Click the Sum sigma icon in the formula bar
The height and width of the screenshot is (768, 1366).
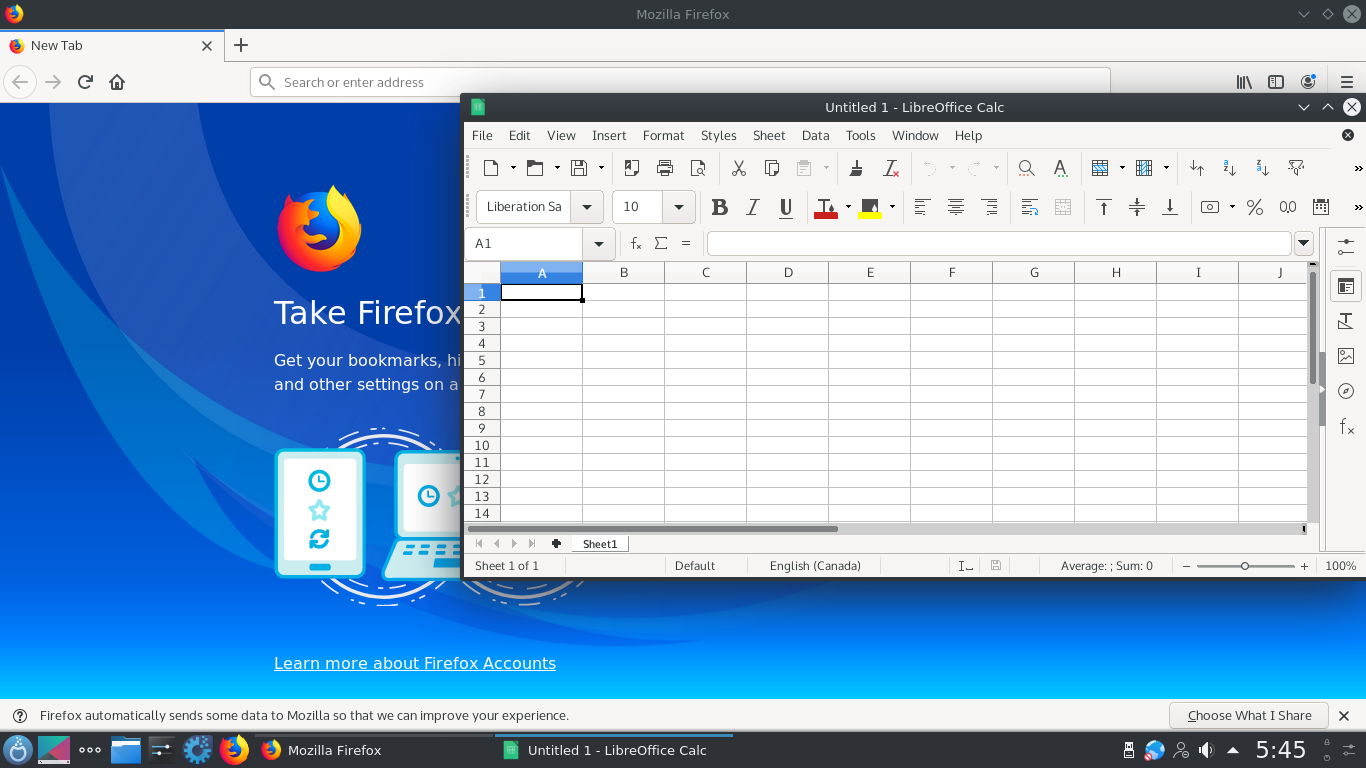point(661,243)
